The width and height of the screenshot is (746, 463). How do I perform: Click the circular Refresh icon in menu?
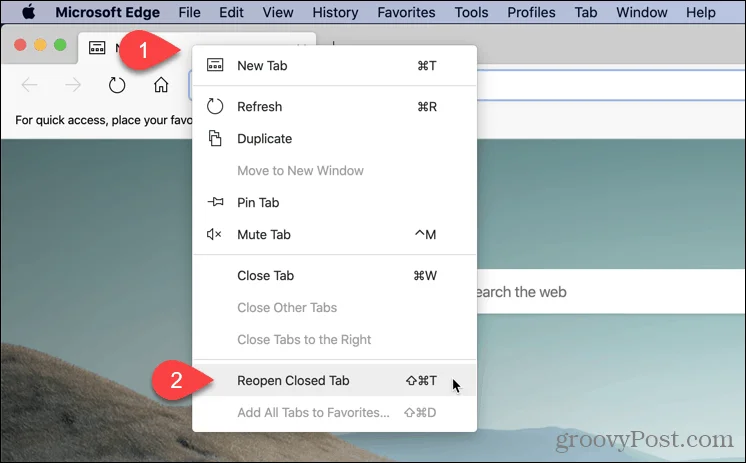coord(215,106)
